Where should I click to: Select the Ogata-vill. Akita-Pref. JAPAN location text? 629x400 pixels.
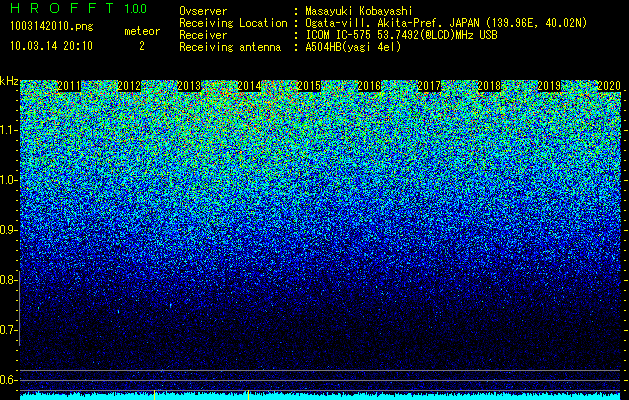pyautogui.click(x=446, y=23)
